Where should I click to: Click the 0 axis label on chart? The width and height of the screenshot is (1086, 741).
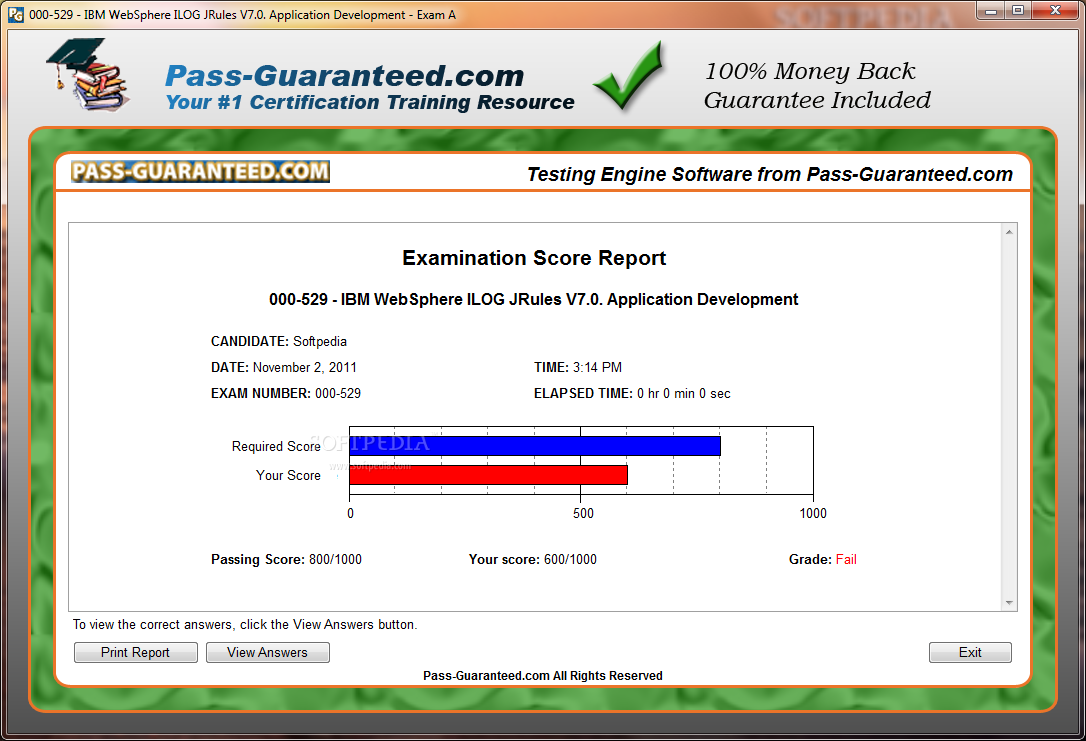pos(350,513)
